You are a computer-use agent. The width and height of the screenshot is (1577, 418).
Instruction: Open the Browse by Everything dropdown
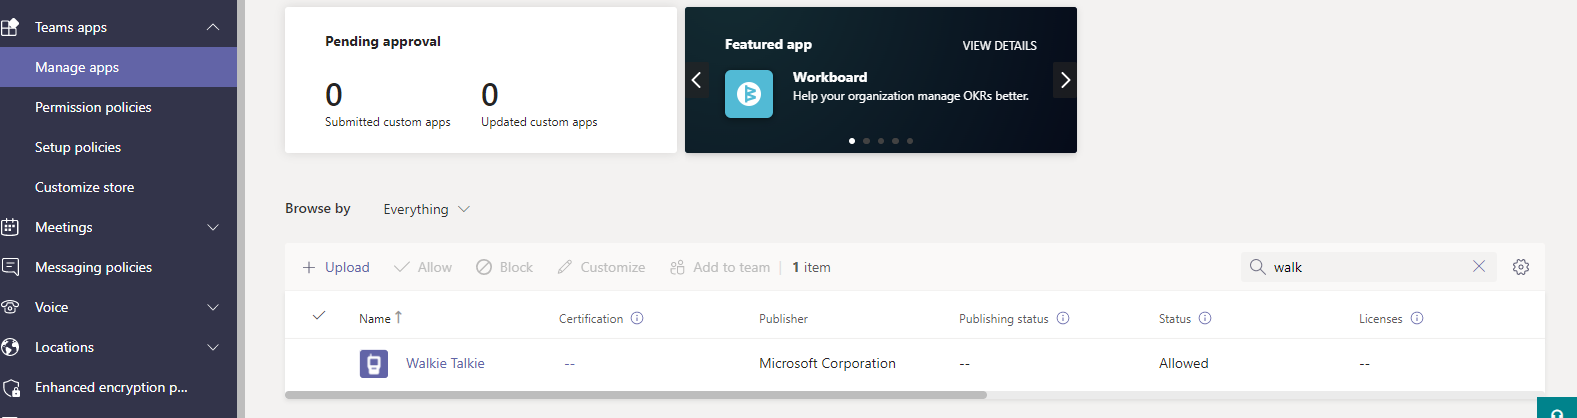tap(427, 209)
